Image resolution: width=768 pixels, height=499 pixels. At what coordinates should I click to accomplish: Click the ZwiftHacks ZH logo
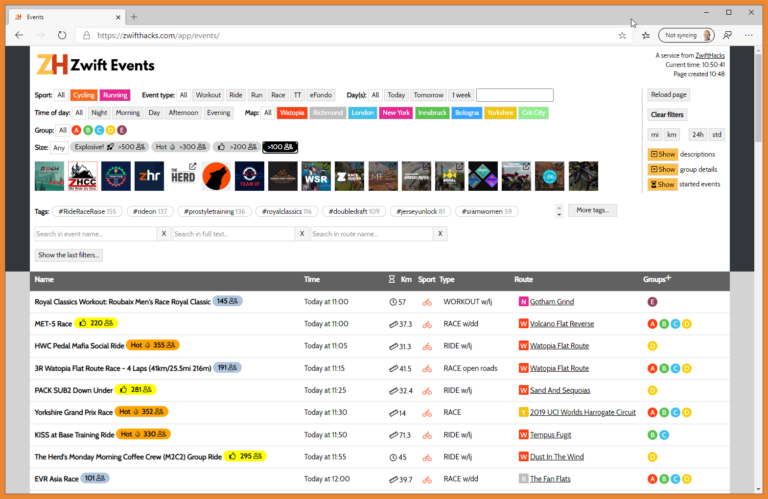click(x=52, y=65)
